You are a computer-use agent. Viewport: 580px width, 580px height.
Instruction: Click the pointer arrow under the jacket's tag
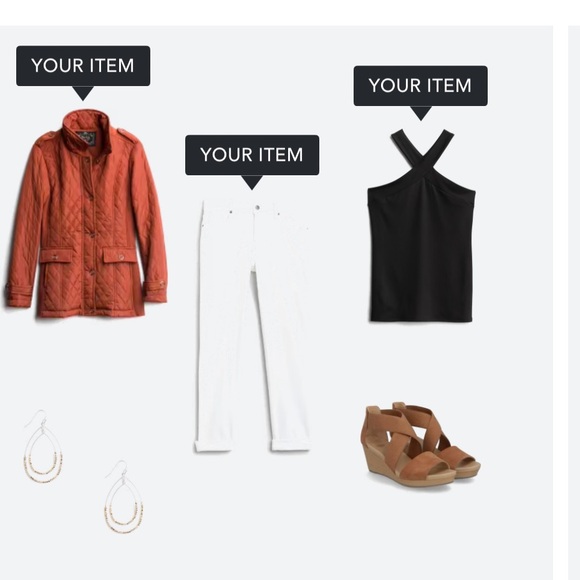(x=83, y=92)
